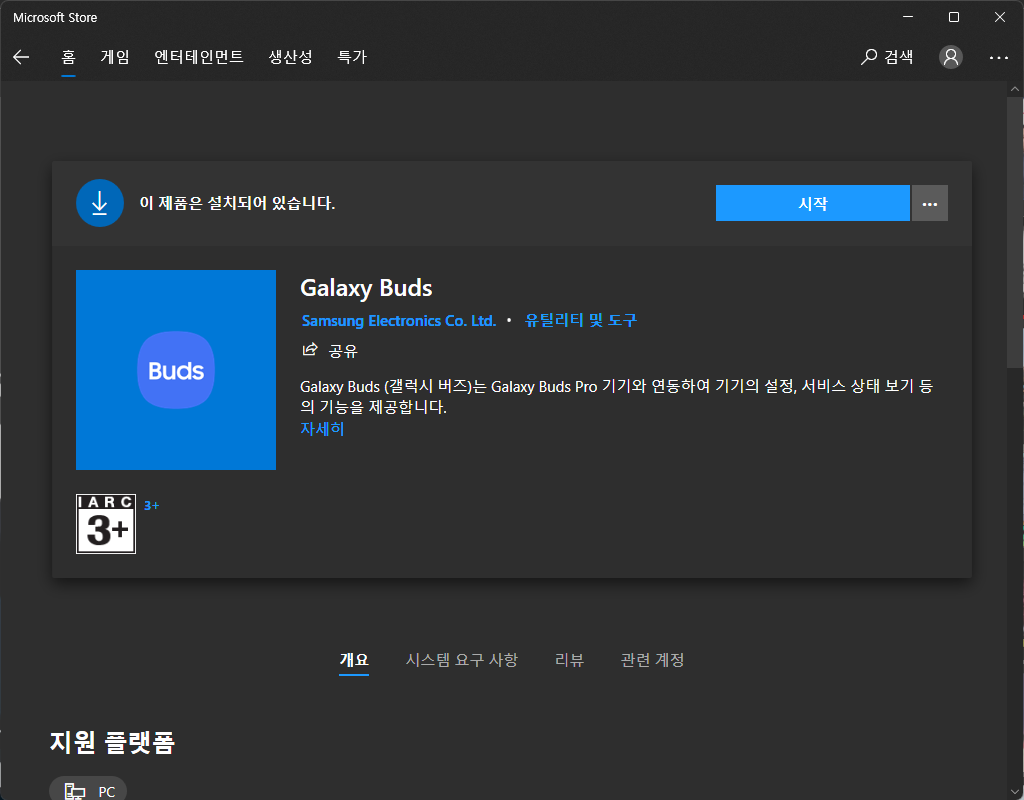Image resolution: width=1024 pixels, height=800 pixels.
Task: Click the scrollbar up arrow
Action: tap(1015, 89)
